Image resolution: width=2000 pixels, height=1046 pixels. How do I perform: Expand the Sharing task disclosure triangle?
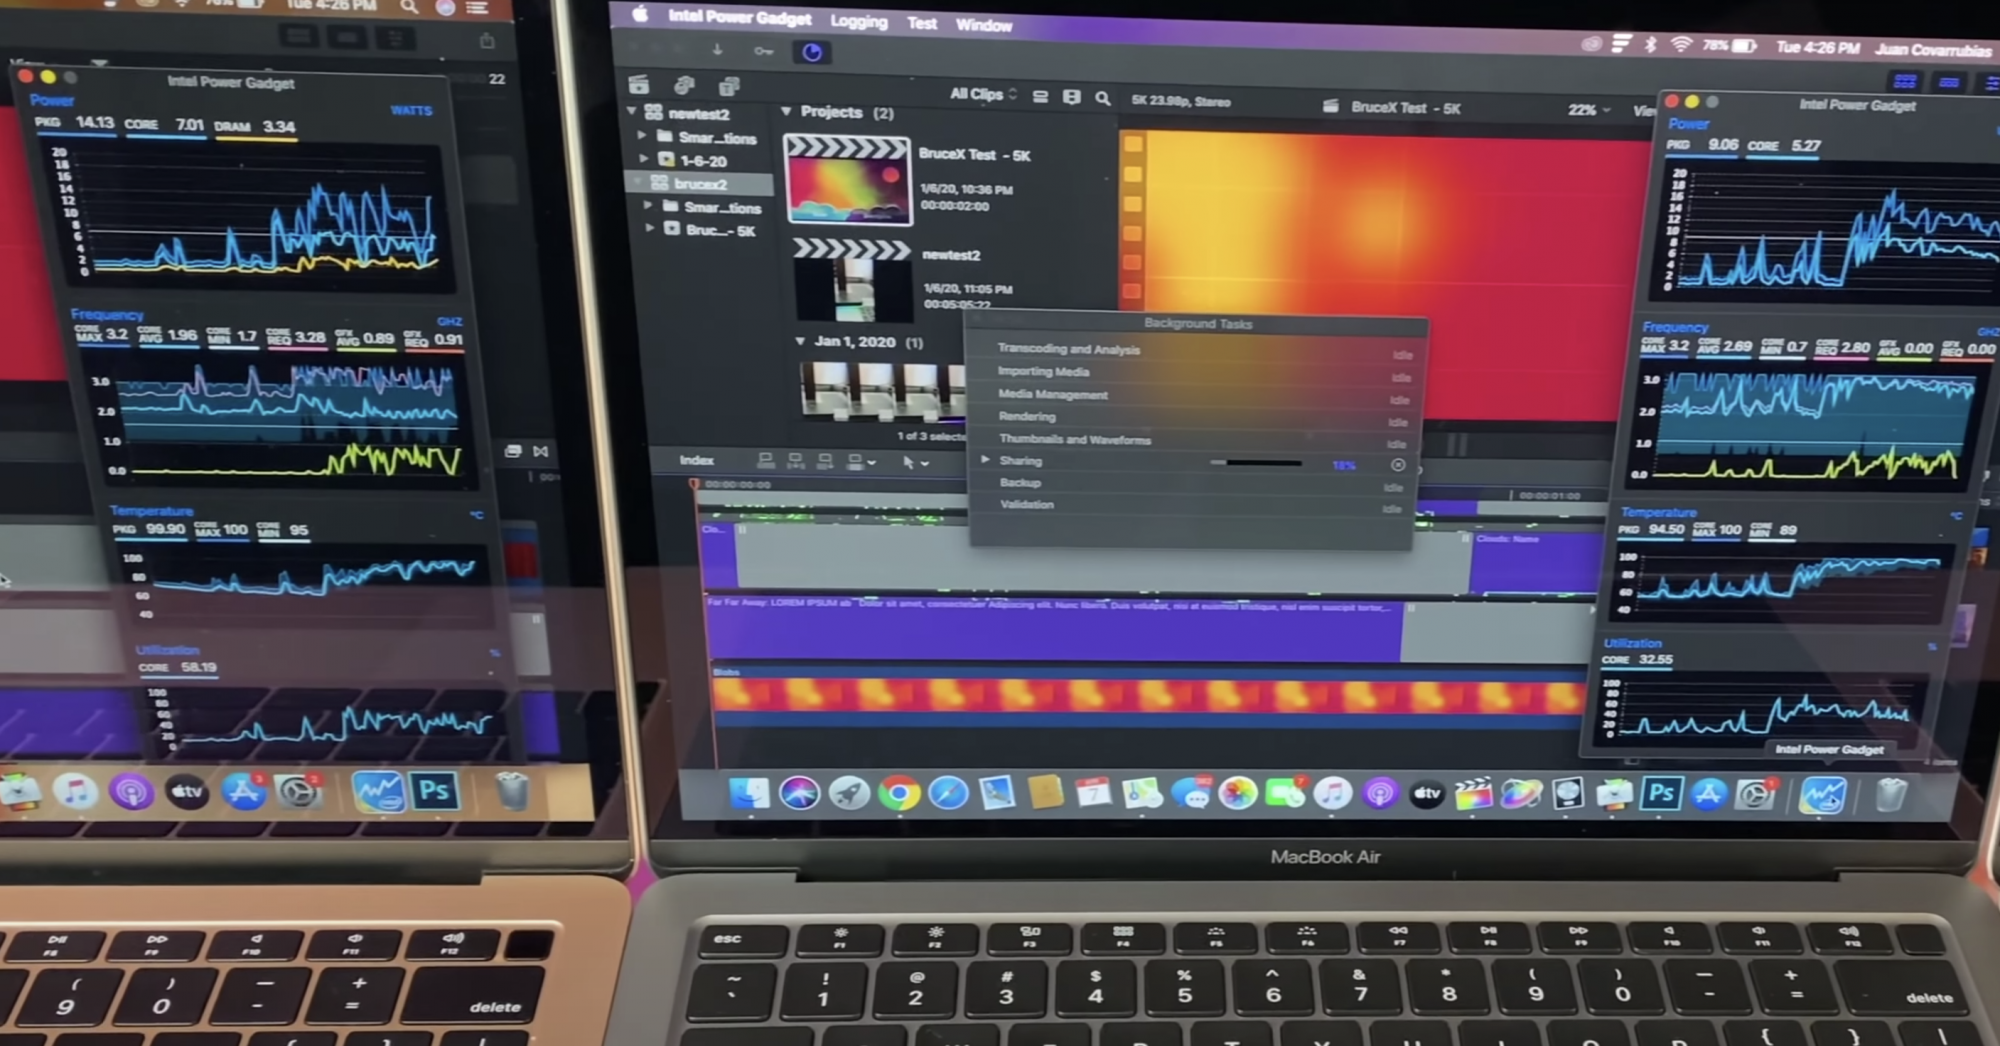(x=985, y=460)
